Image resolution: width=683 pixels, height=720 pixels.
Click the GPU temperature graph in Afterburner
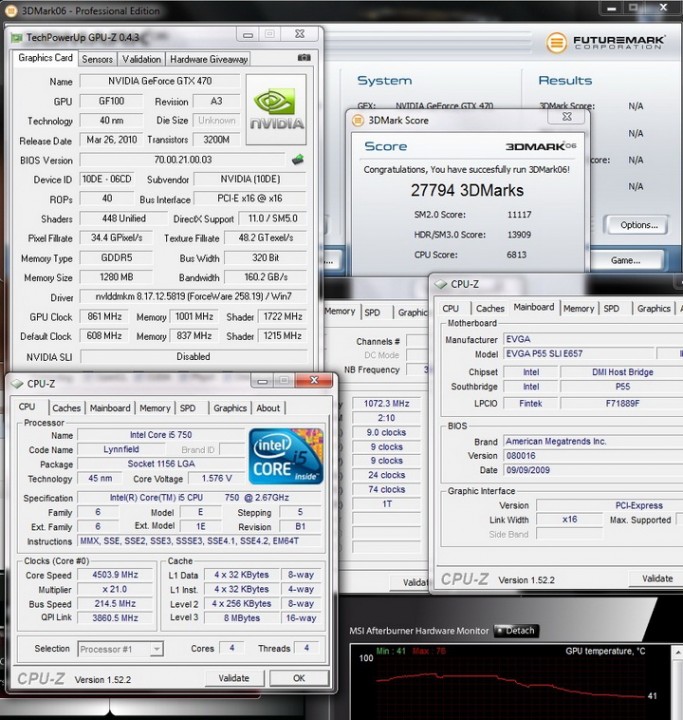[x=510, y=680]
